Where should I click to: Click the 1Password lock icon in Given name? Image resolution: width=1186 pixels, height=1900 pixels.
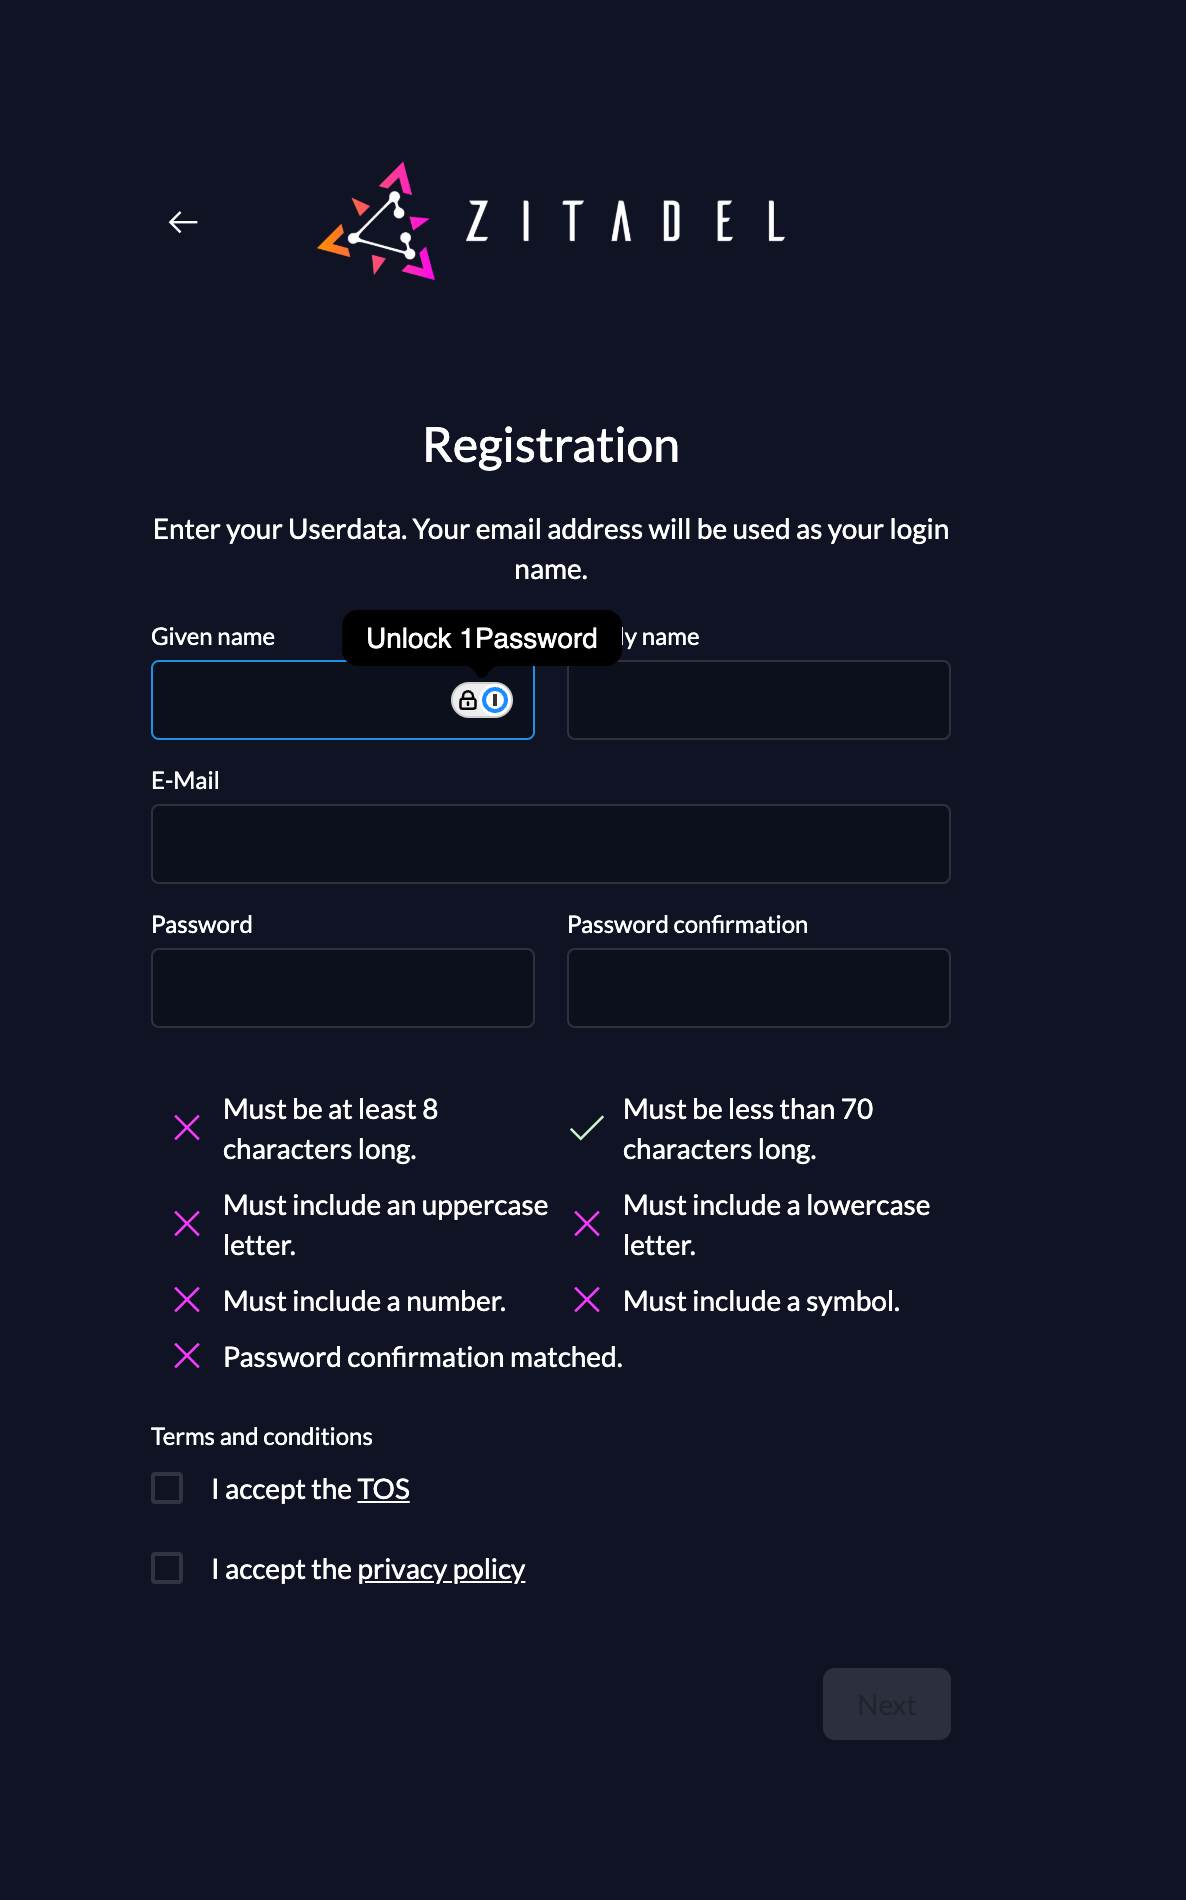[481, 700]
